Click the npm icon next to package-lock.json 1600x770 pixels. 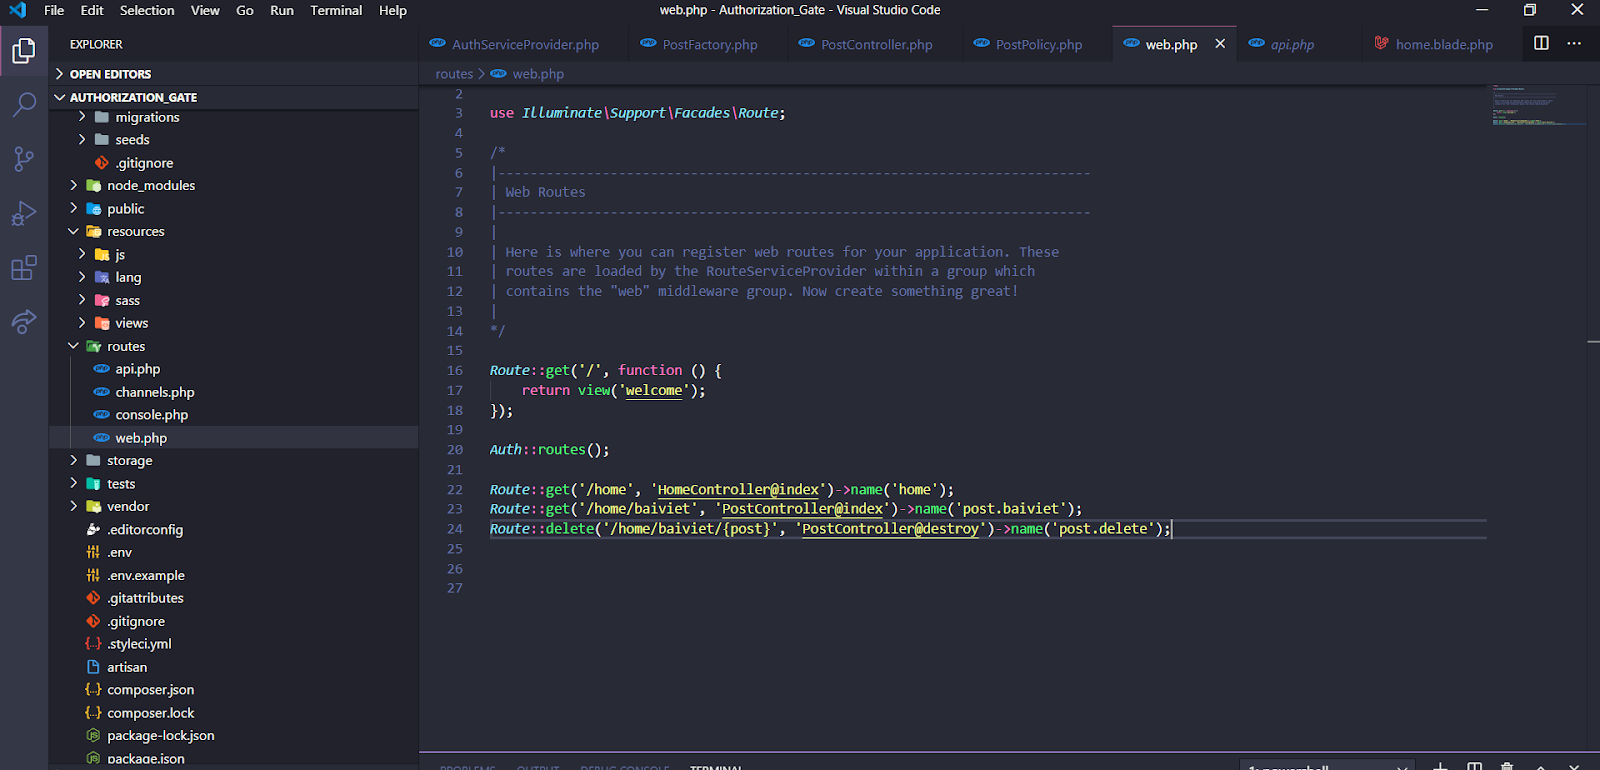click(93, 735)
